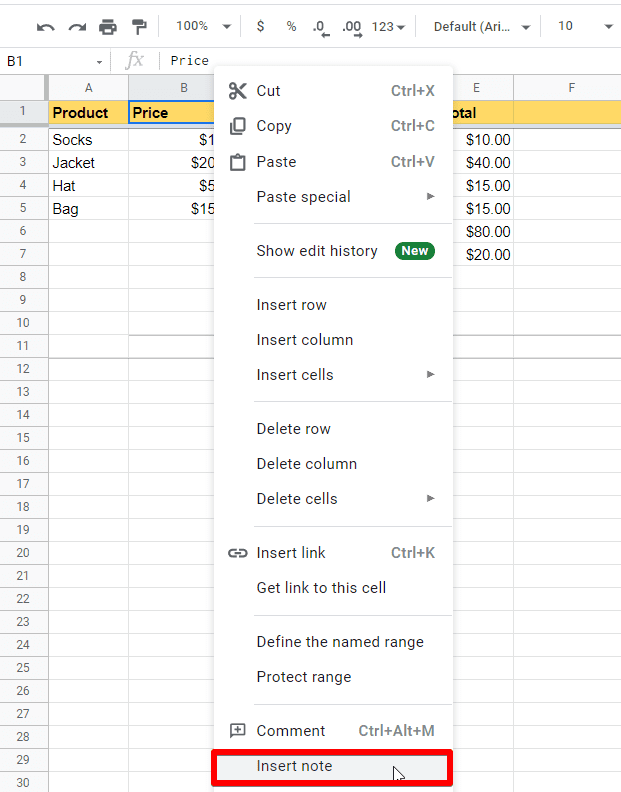The height and width of the screenshot is (792, 621).
Task: Expand the Delete cells submenu
Action: point(333,499)
